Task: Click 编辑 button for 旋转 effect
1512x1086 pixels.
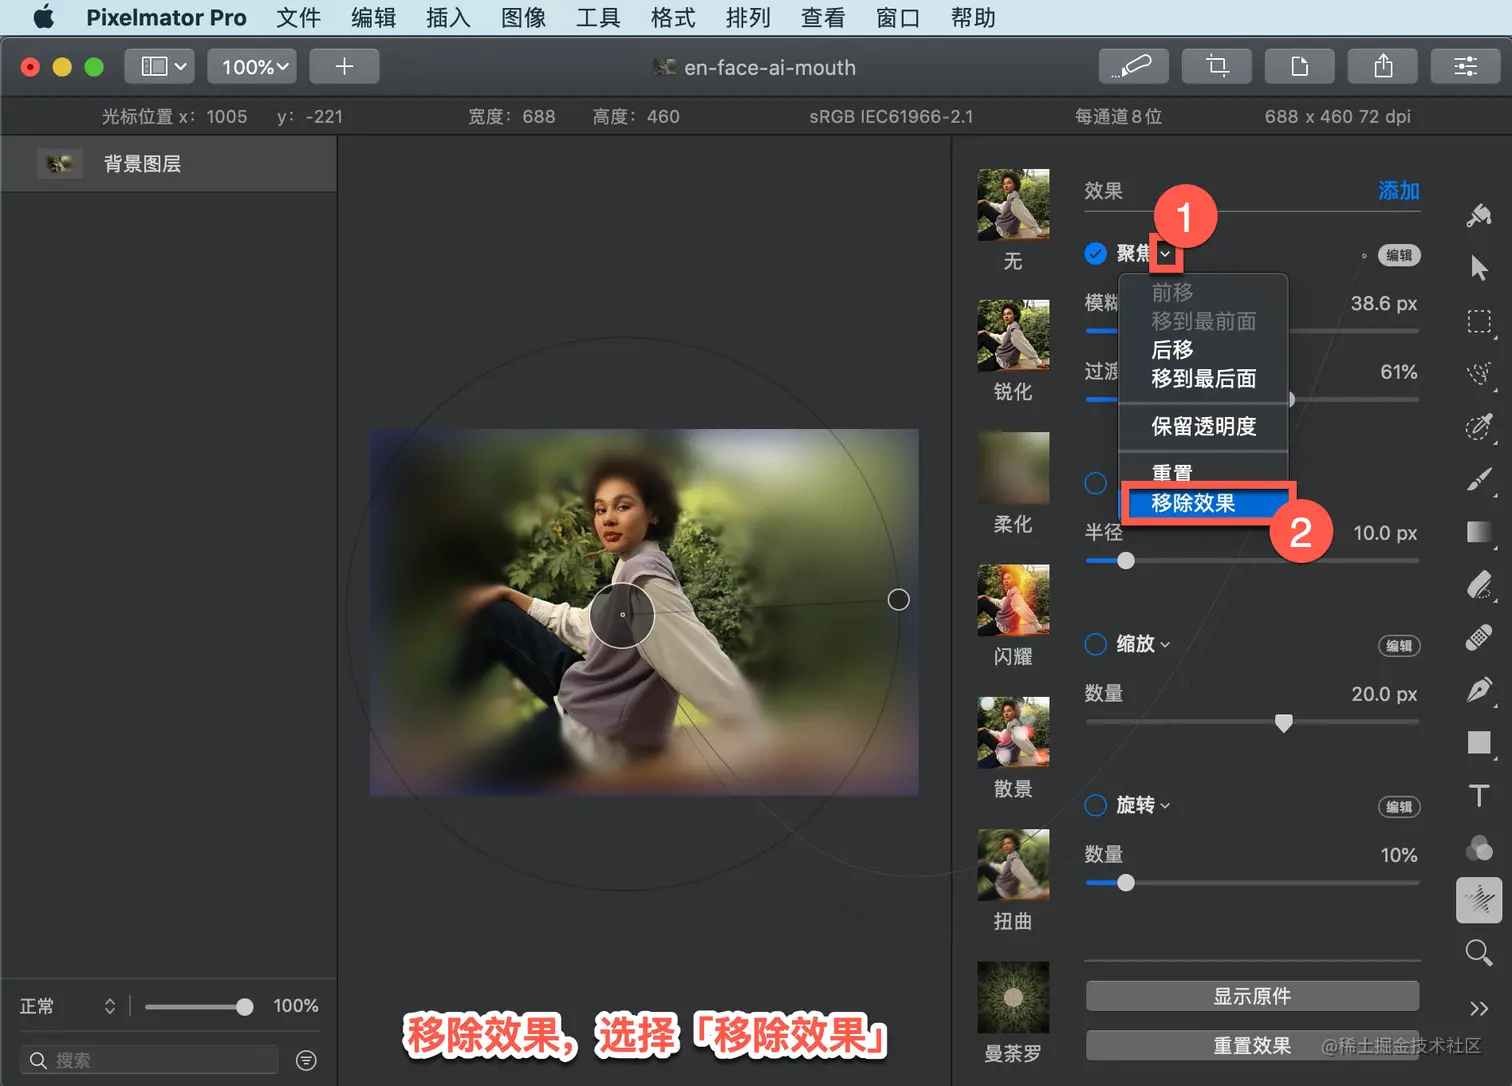Action: [1399, 807]
